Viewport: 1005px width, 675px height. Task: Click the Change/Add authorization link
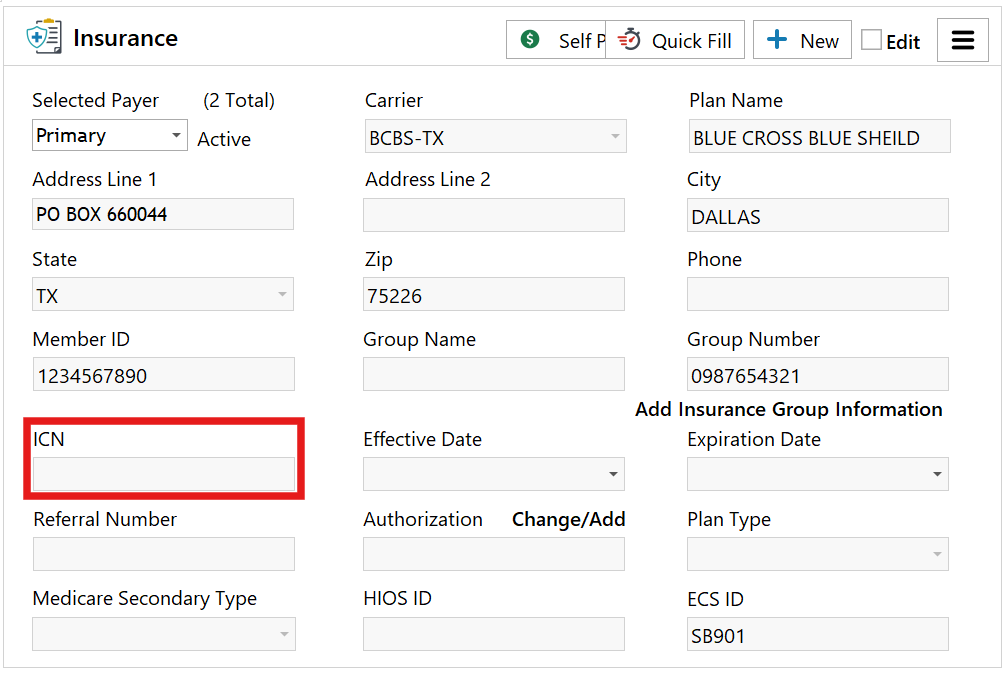568,519
